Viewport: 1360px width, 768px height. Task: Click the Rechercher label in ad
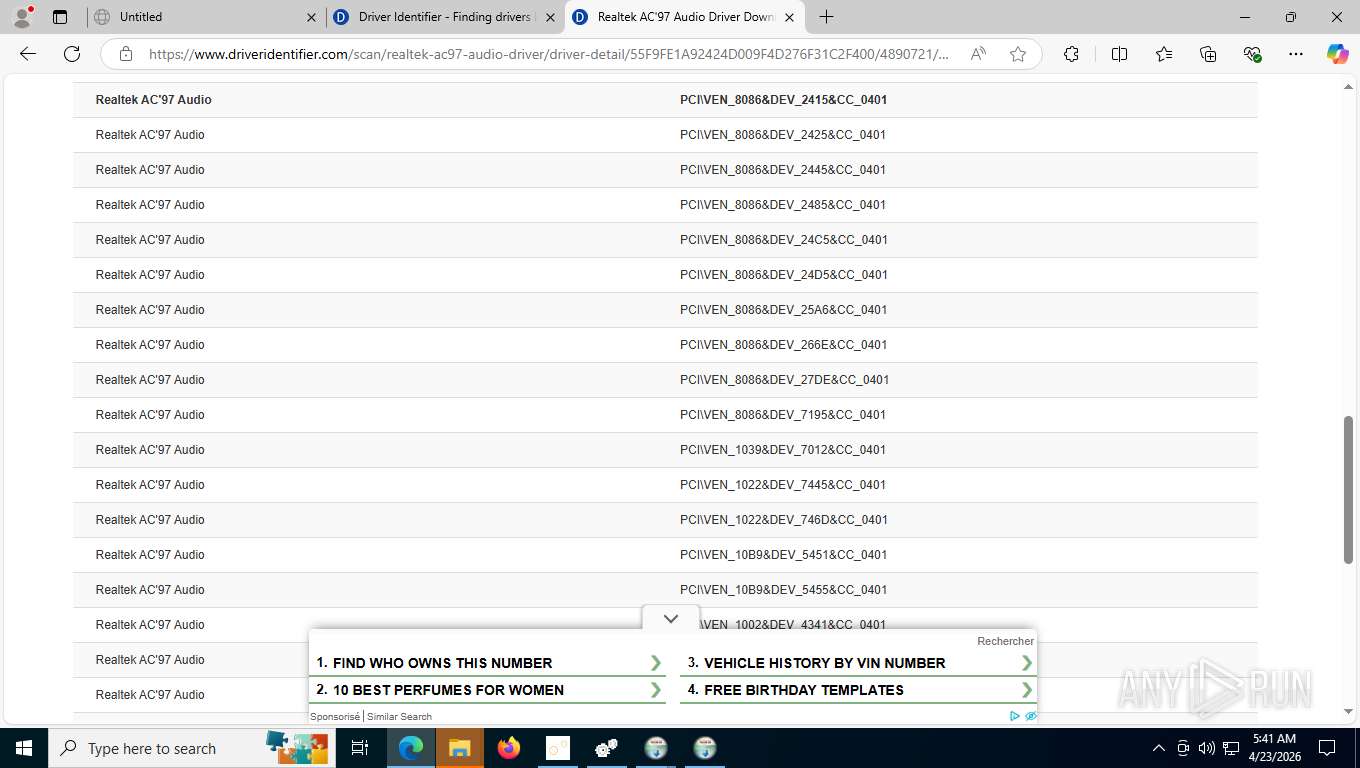click(1005, 641)
